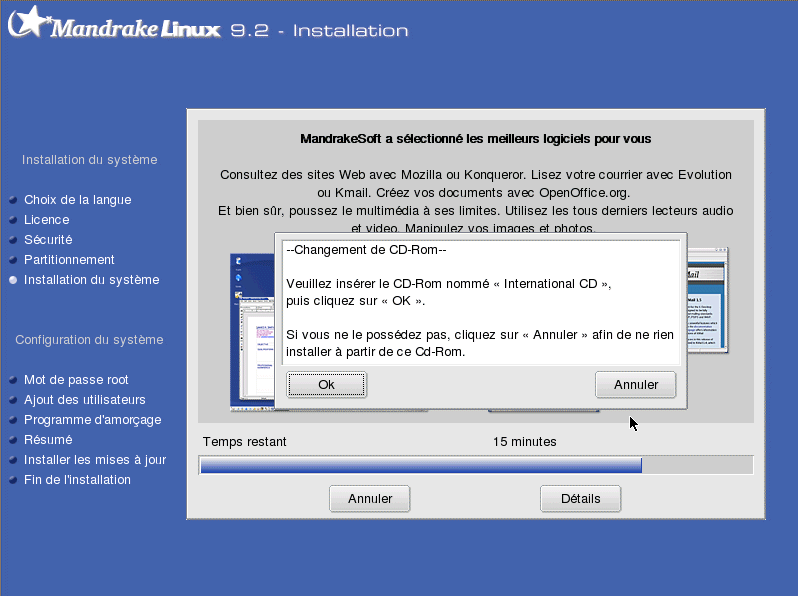This screenshot has width=798, height=596.
Task: Click the '--Changement de CD-Rom--' dialog heading
Action: click(x=366, y=250)
